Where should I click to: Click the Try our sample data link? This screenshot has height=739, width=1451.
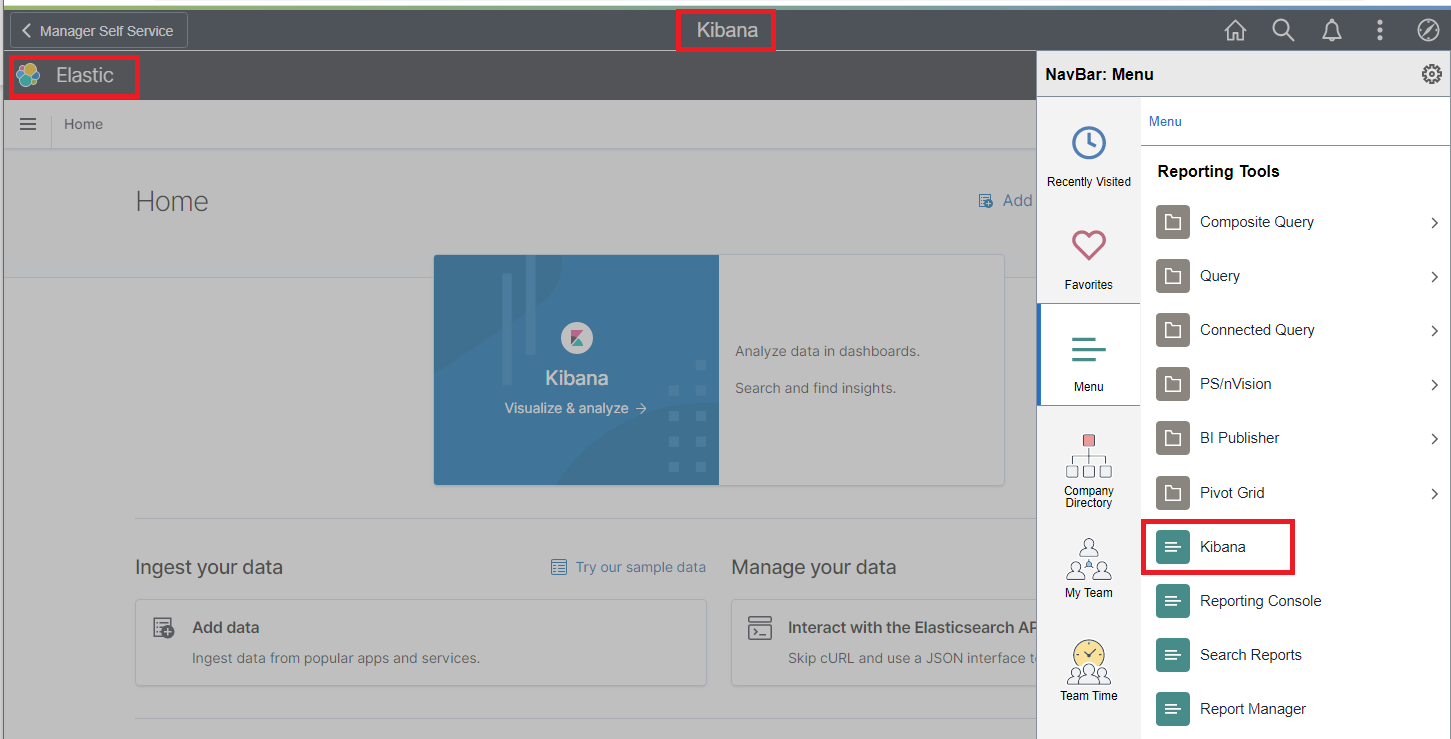[628, 567]
